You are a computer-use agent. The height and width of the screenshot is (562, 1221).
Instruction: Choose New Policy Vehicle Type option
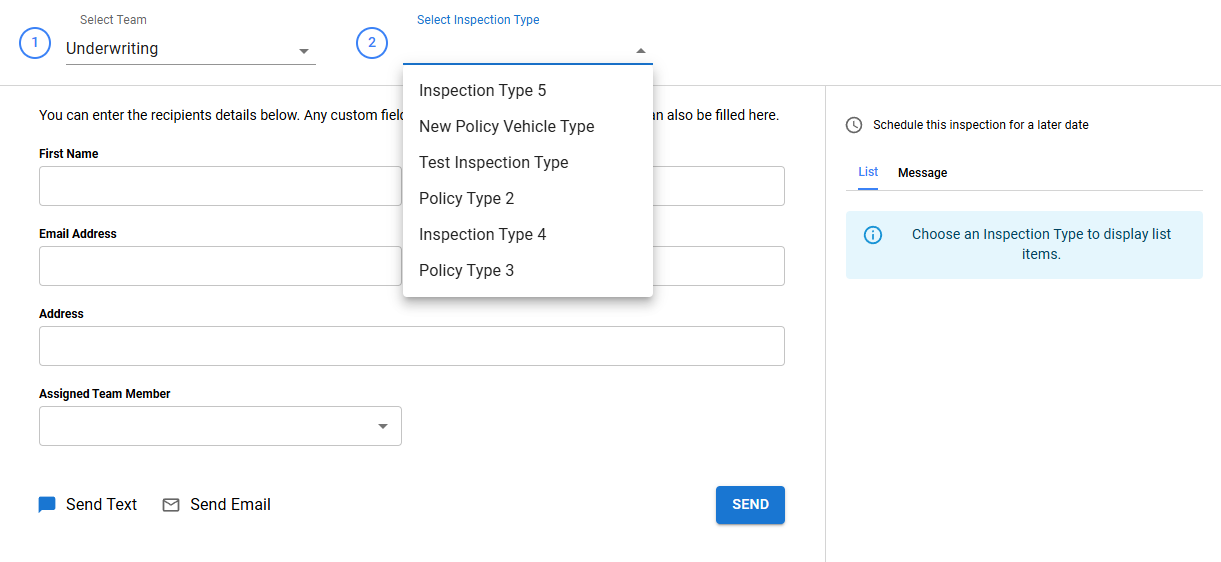528,127
